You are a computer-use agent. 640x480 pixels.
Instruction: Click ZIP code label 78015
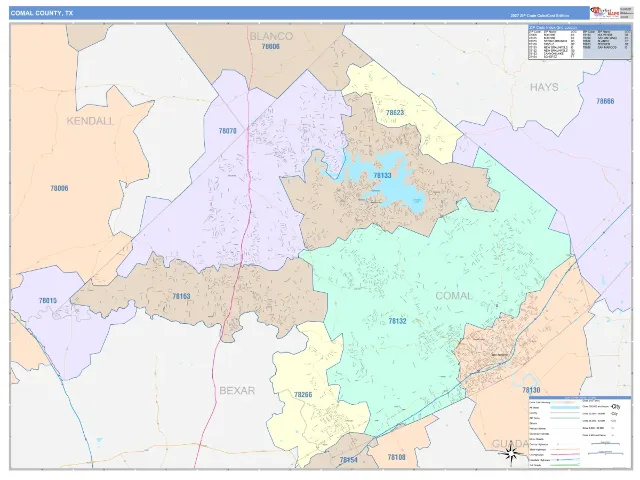(48, 300)
